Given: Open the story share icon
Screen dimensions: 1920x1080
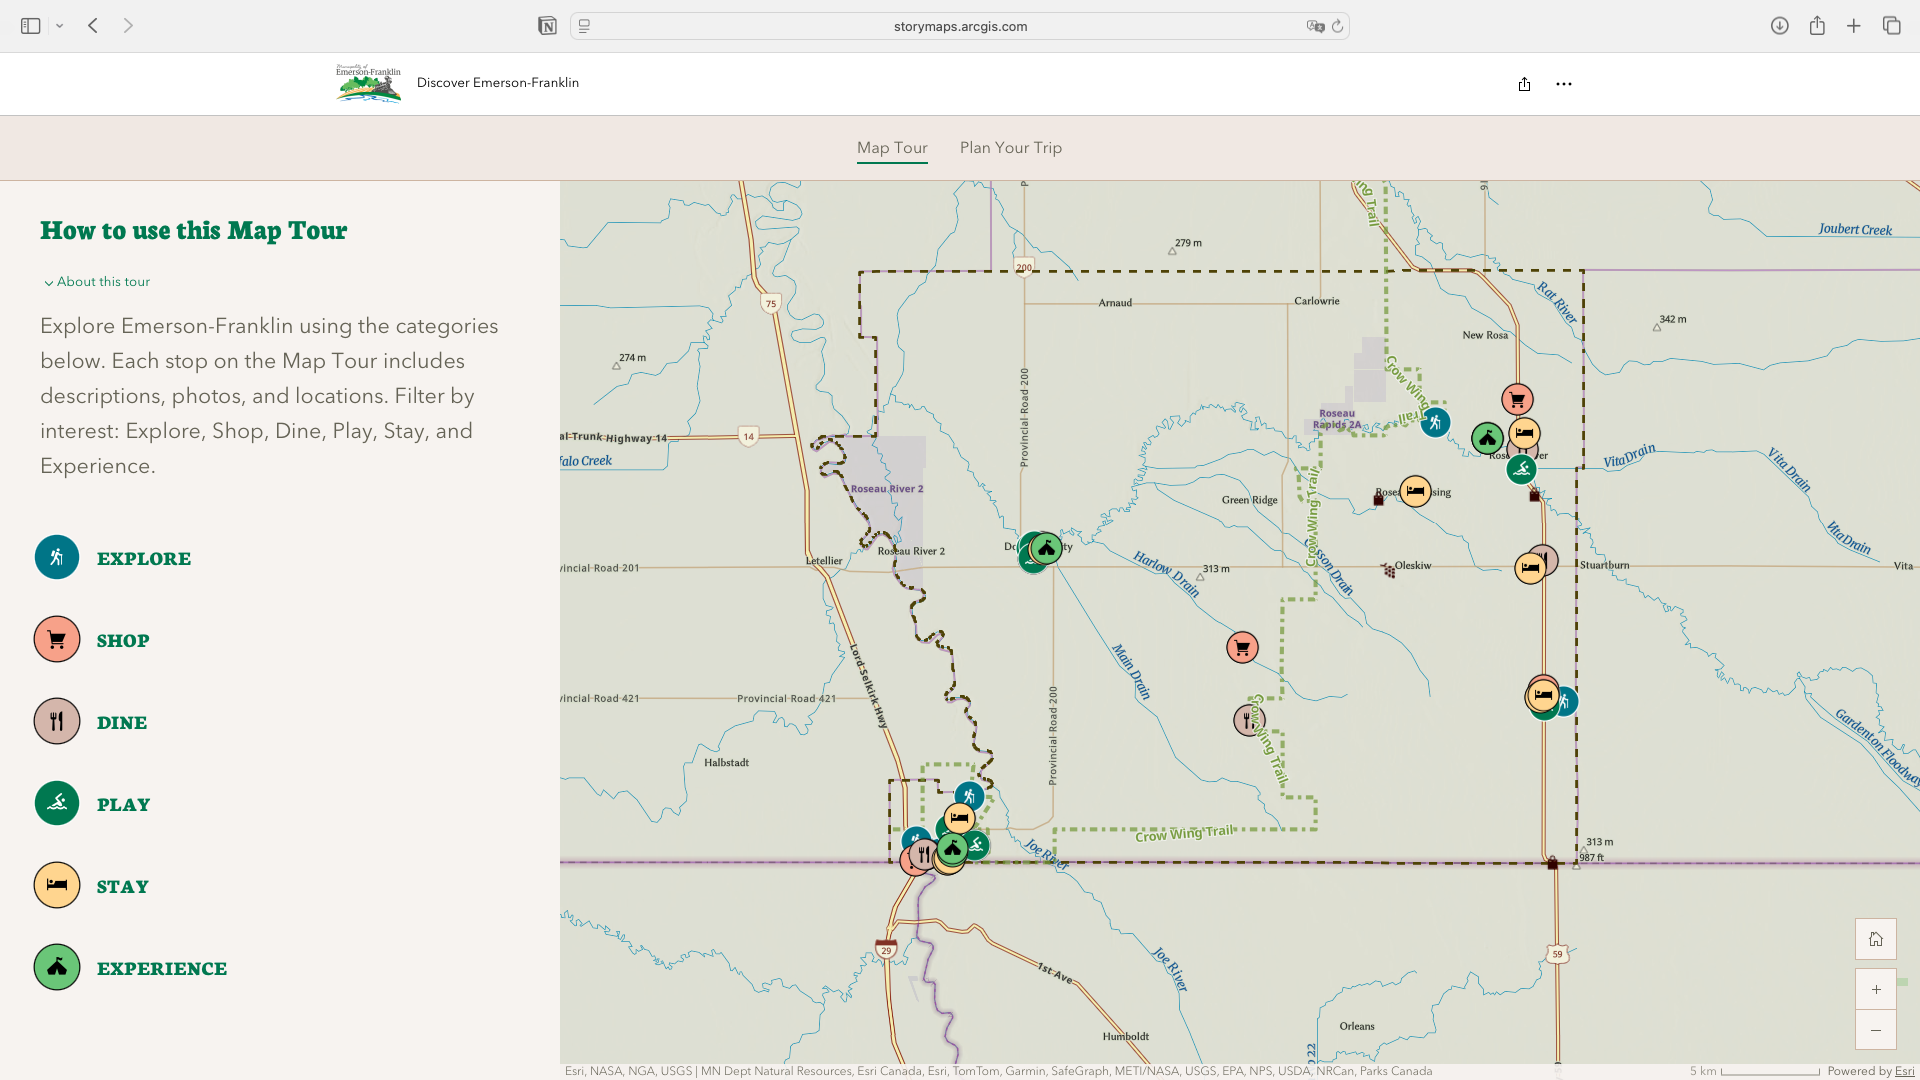Looking at the screenshot, I should point(1524,84).
